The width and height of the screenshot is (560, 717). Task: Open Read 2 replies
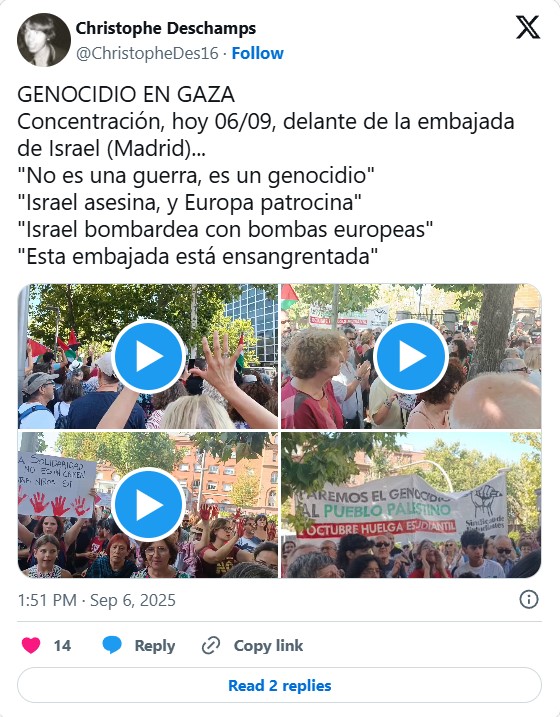279,685
